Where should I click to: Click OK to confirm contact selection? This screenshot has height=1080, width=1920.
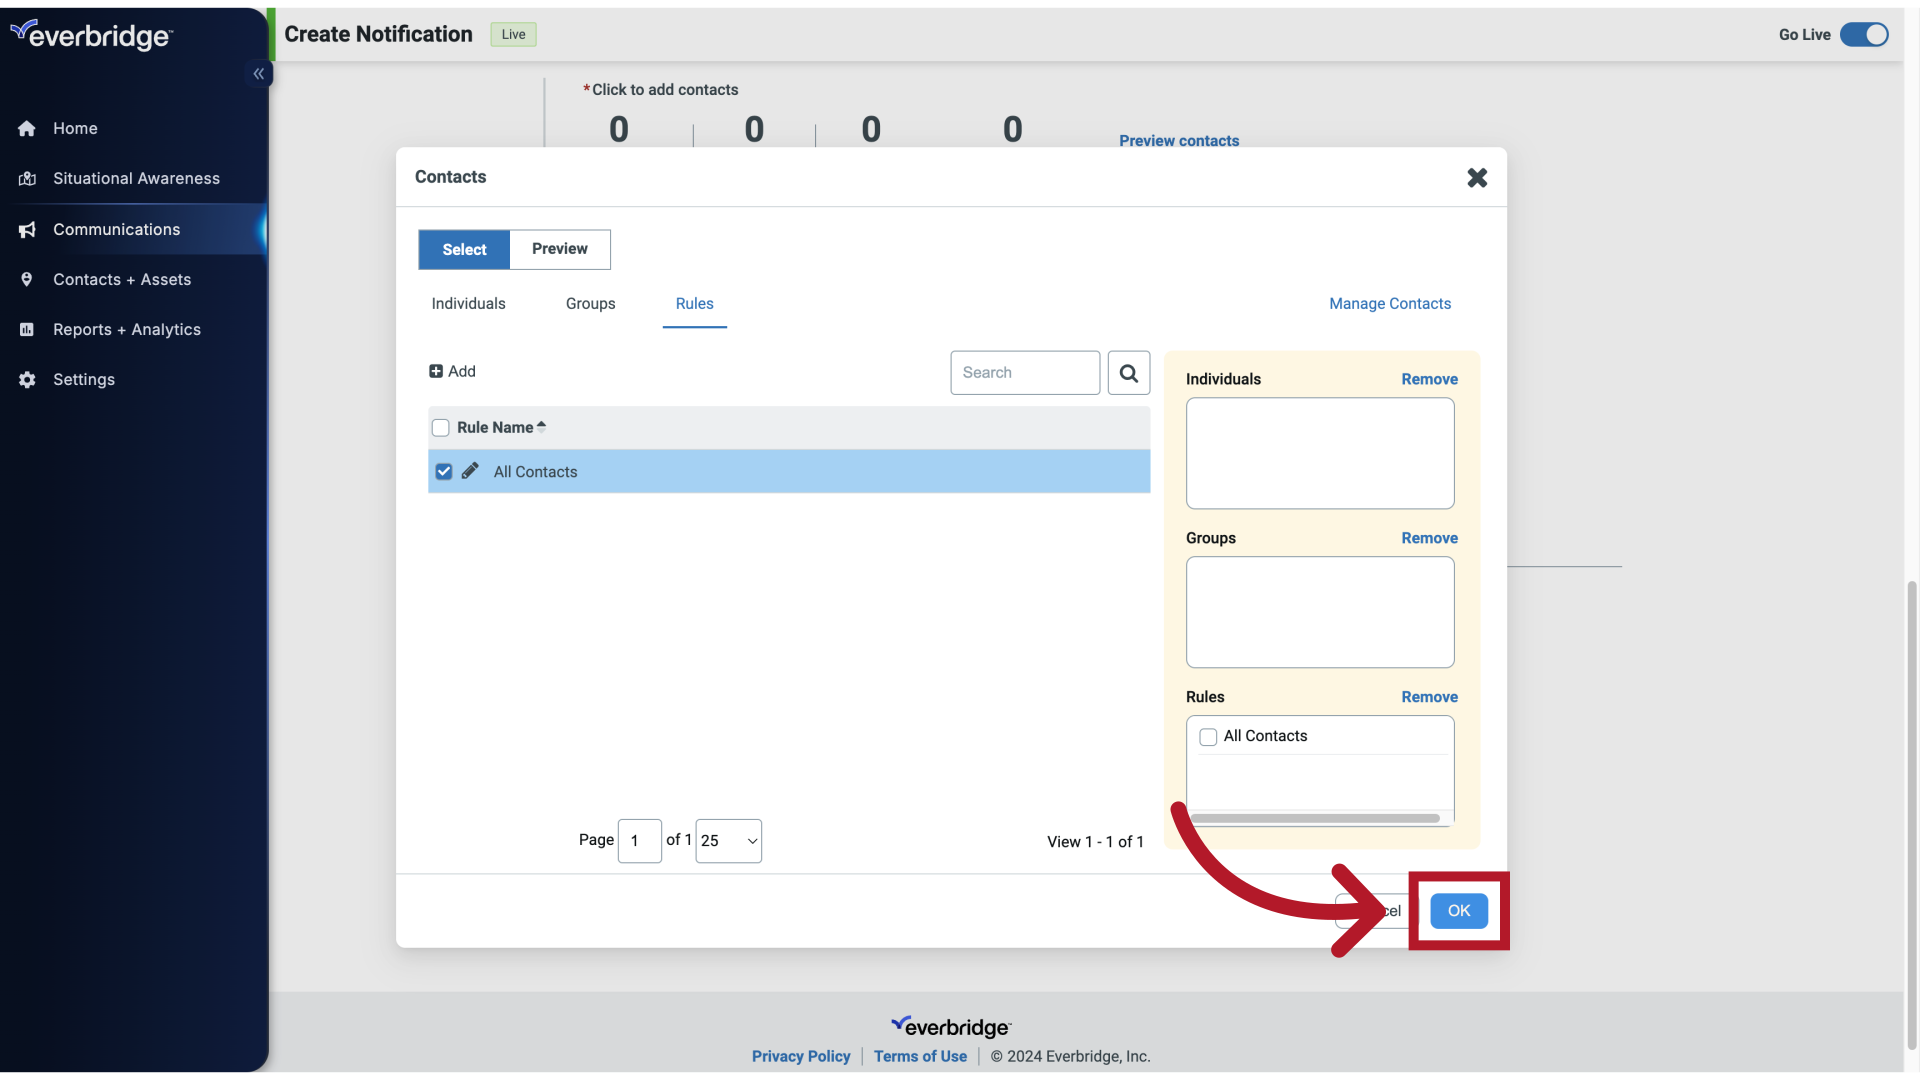tap(1458, 910)
